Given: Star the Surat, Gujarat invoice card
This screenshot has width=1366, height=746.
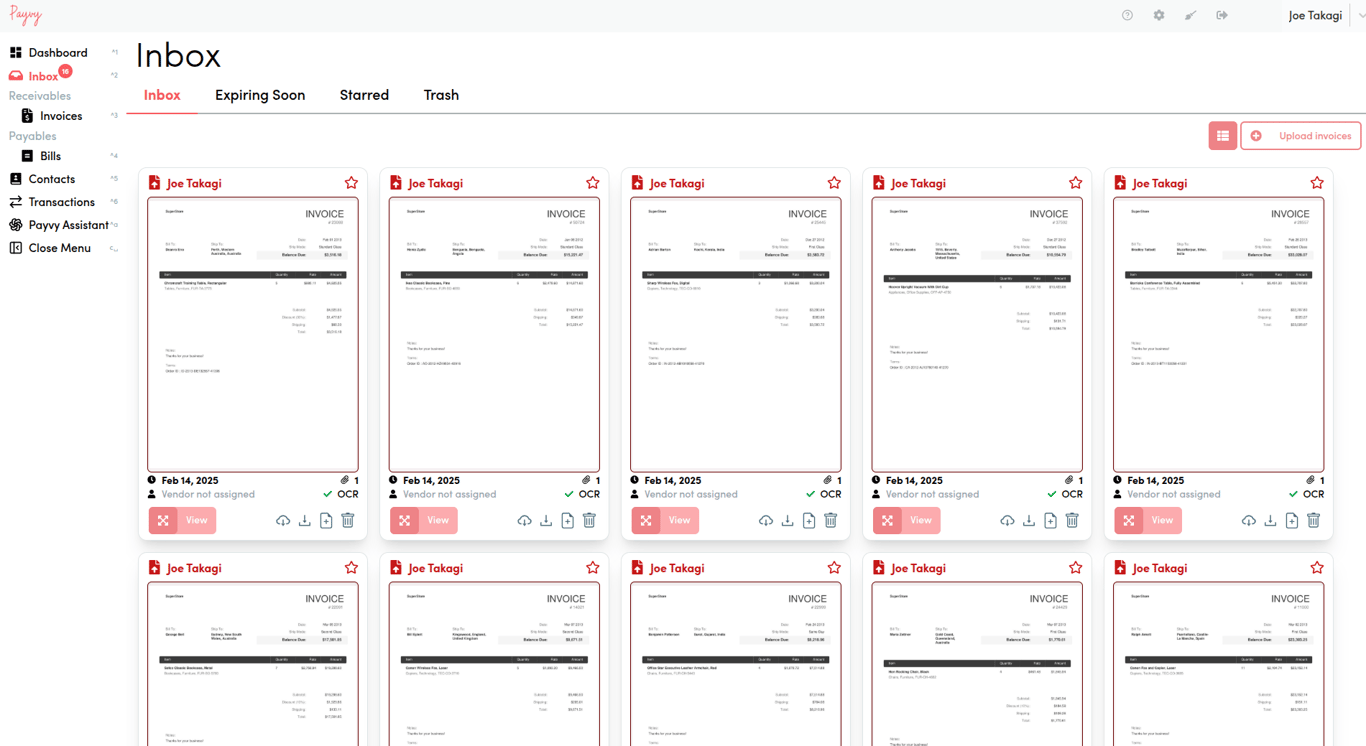Looking at the screenshot, I should click(834, 568).
